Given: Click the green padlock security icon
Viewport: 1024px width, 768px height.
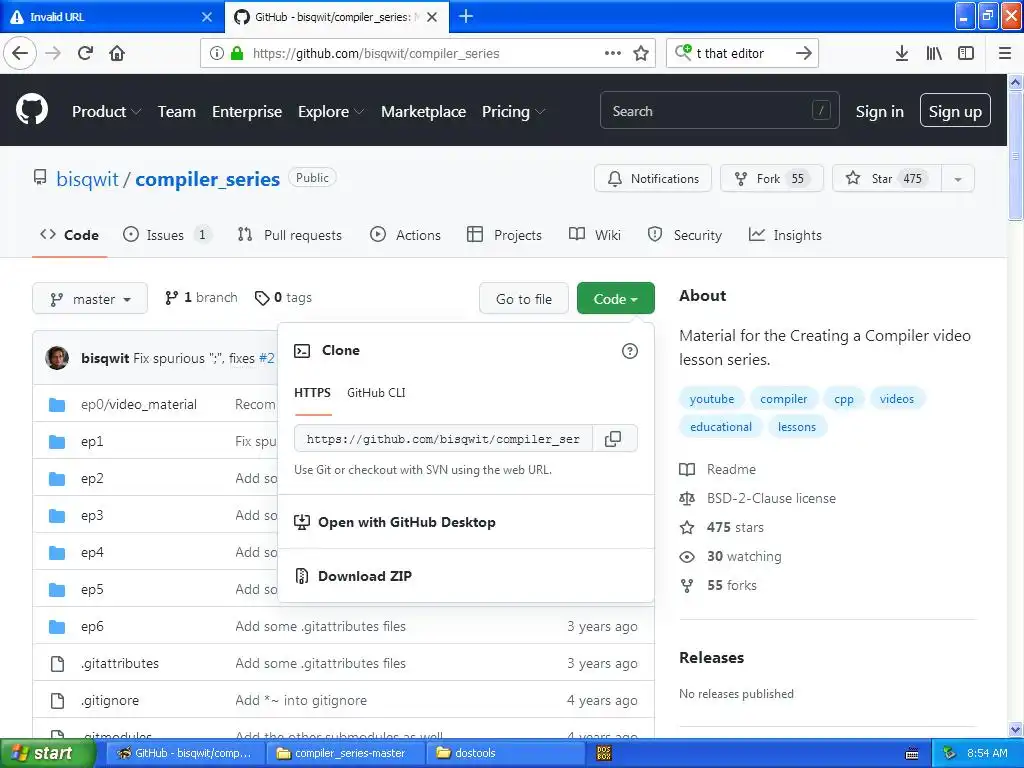Looking at the screenshot, I should (237, 53).
